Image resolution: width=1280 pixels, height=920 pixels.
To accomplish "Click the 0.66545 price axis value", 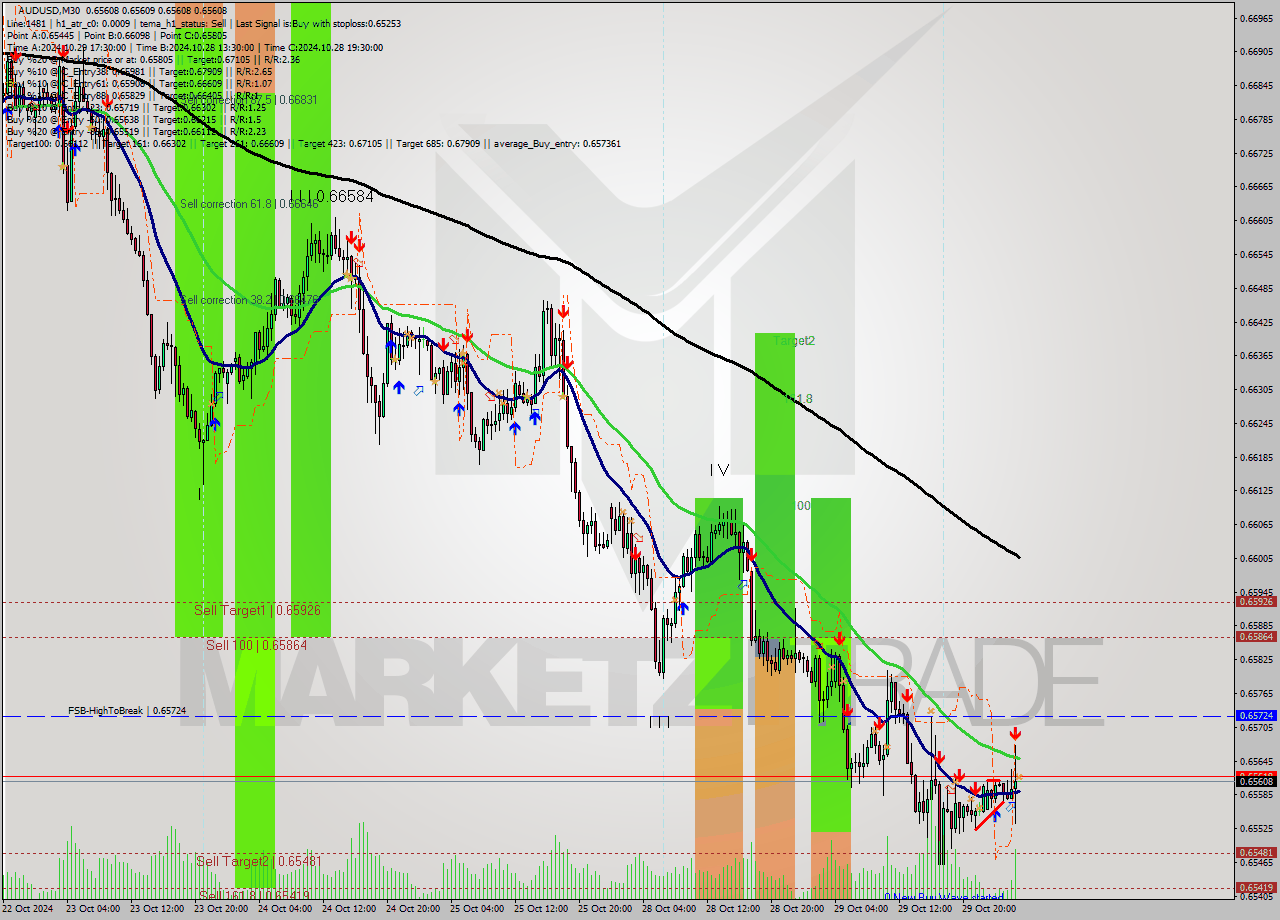I will (1256, 255).
